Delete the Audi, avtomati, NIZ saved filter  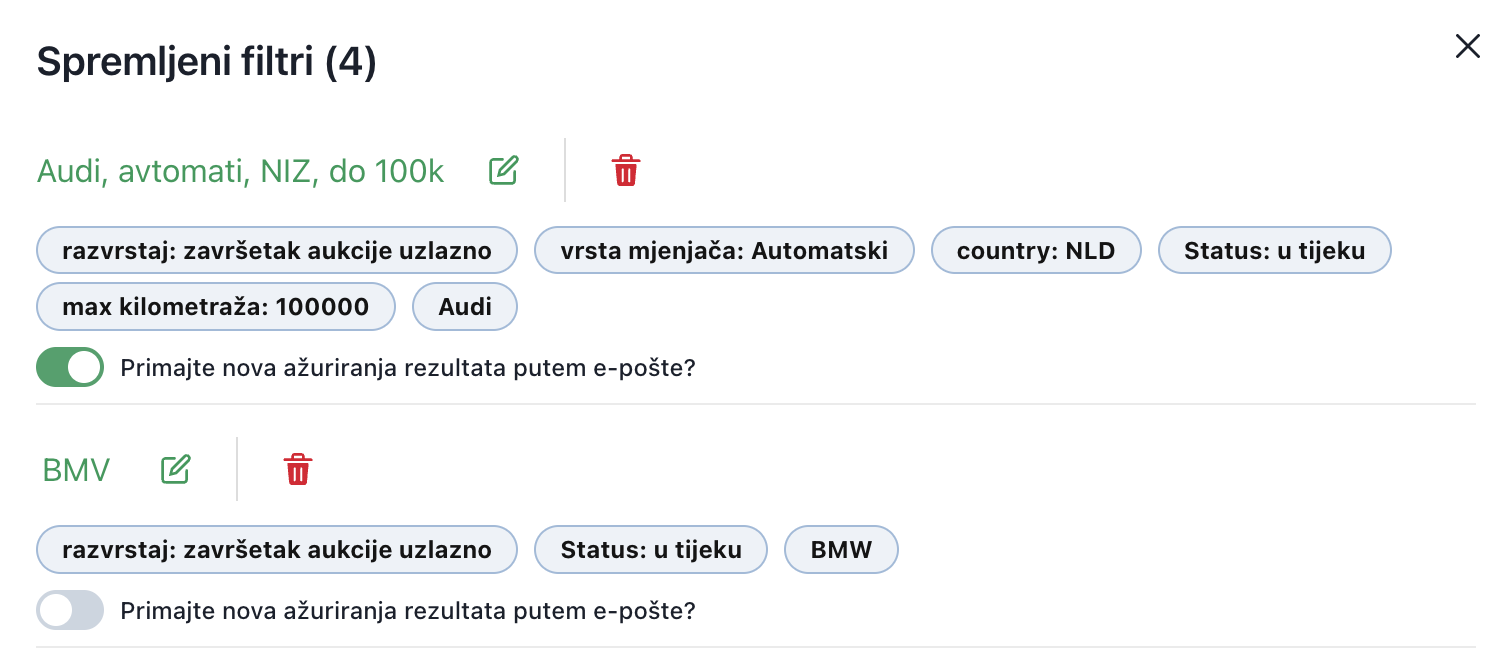pos(626,170)
